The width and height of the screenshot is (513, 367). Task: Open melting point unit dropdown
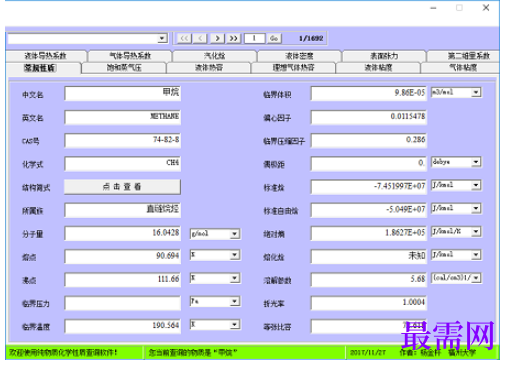(x=215, y=256)
